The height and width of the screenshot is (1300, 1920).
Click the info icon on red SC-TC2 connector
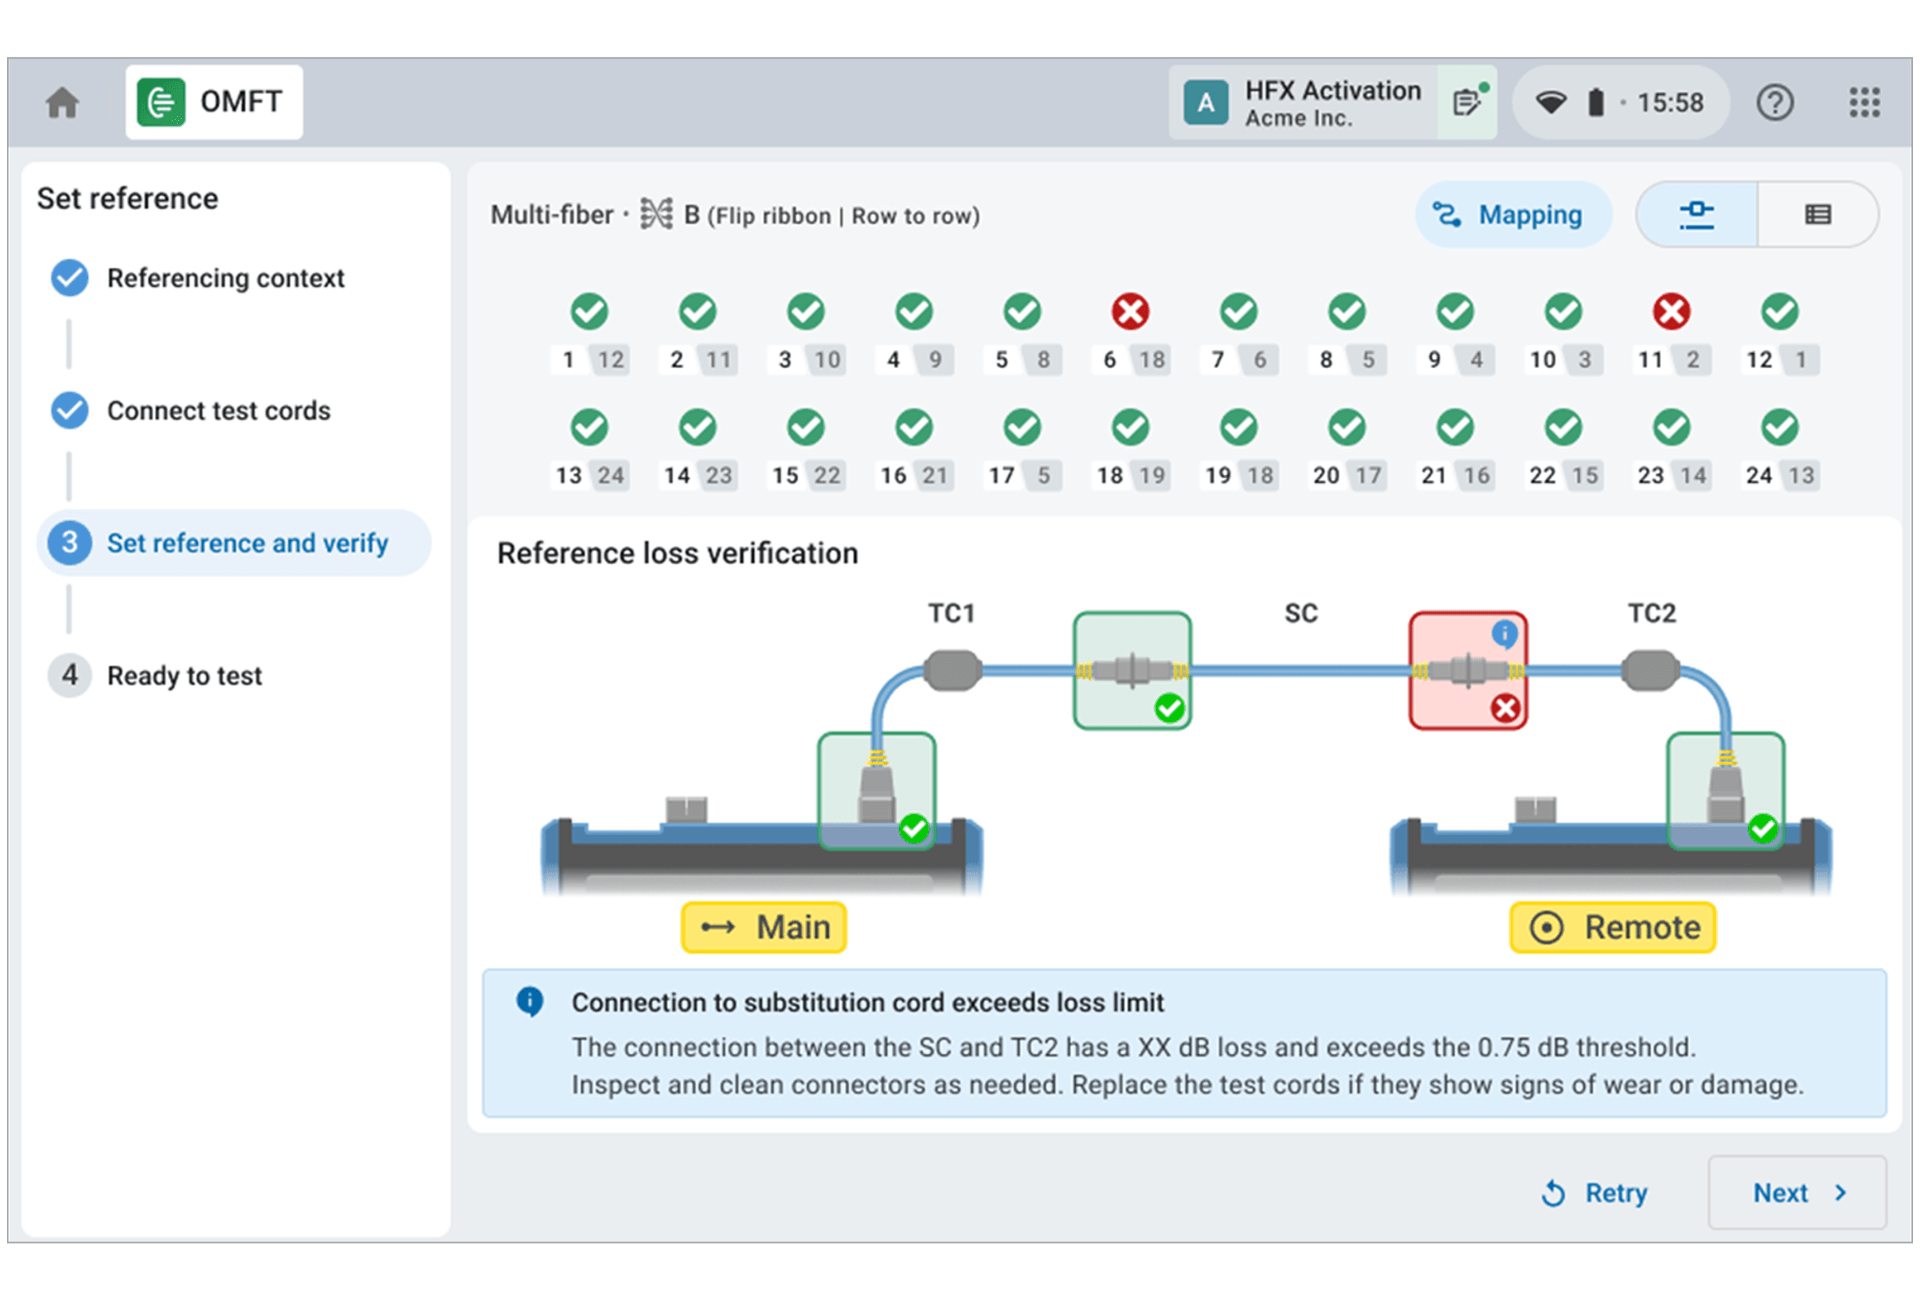click(1504, 633)
